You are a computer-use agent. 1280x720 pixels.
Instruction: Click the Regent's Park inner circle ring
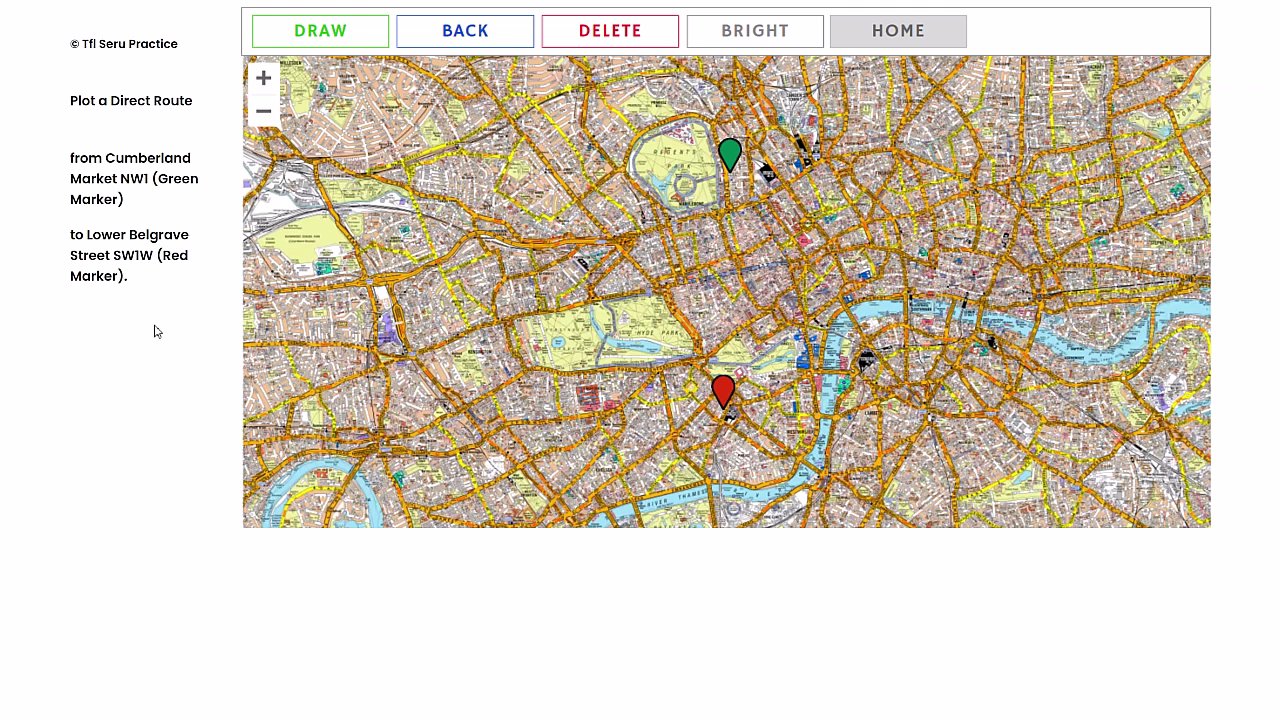[685, 185]
